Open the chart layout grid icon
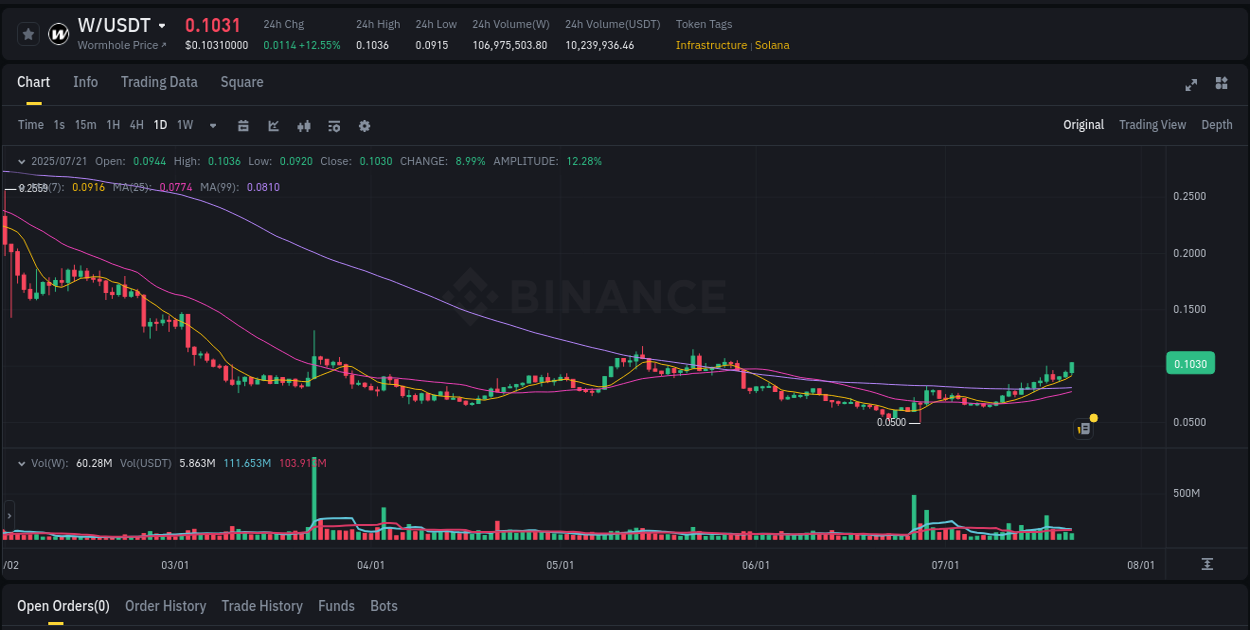Image resolution: width=1250 pixels, height=630 pixels. pos(1220,85)
